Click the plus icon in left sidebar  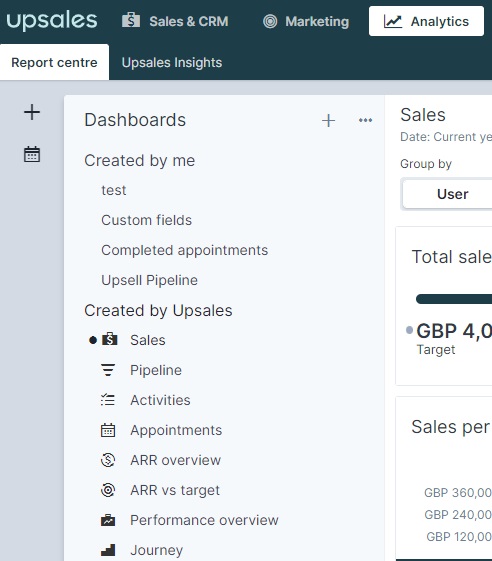(x=32, y=112)
